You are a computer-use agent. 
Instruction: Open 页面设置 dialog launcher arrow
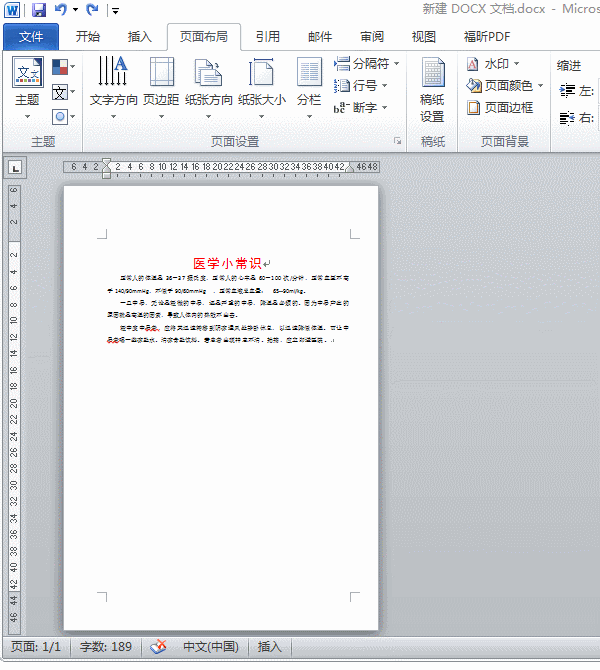(397, 142)
